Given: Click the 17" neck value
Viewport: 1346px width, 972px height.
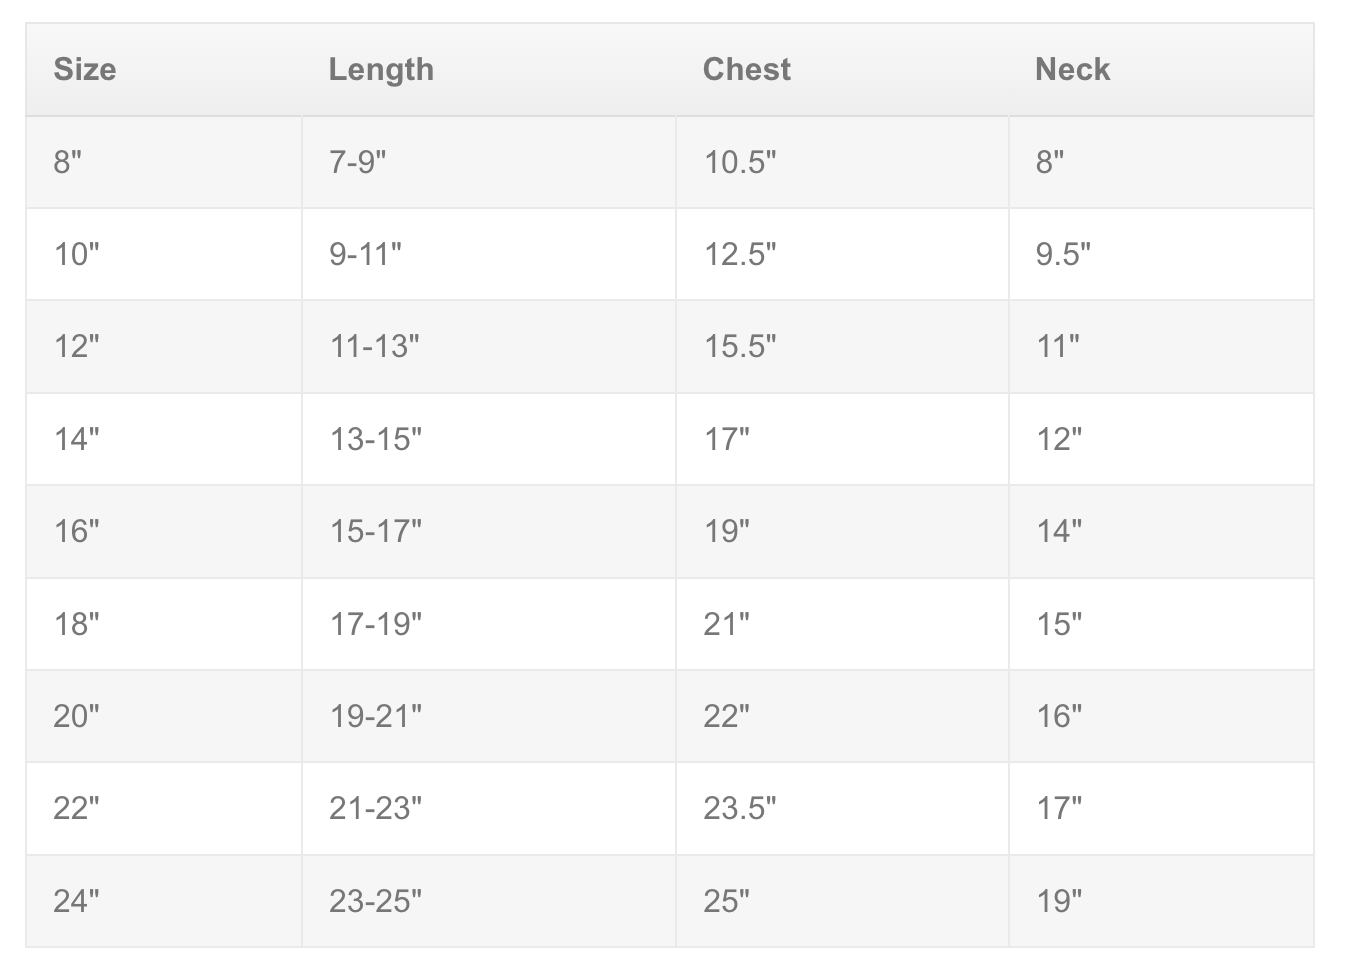Looking at the screenshot, I should click(x=1059, y=808).
